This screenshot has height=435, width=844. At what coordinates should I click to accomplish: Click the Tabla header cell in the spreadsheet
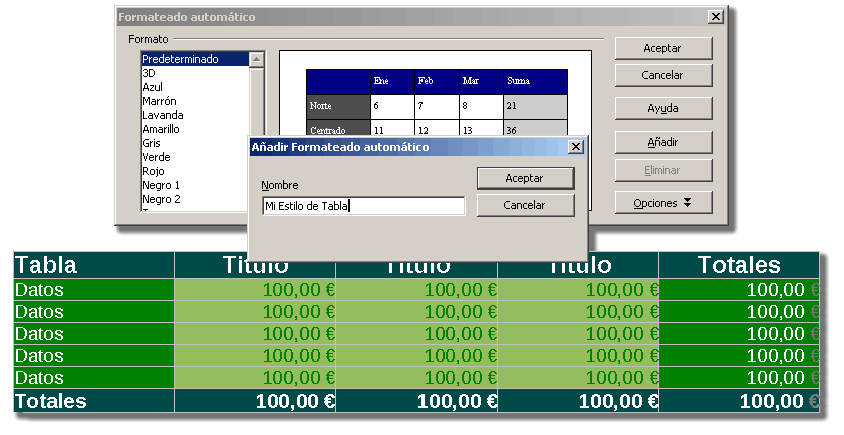pyautogui.click(x=94, y=265)
